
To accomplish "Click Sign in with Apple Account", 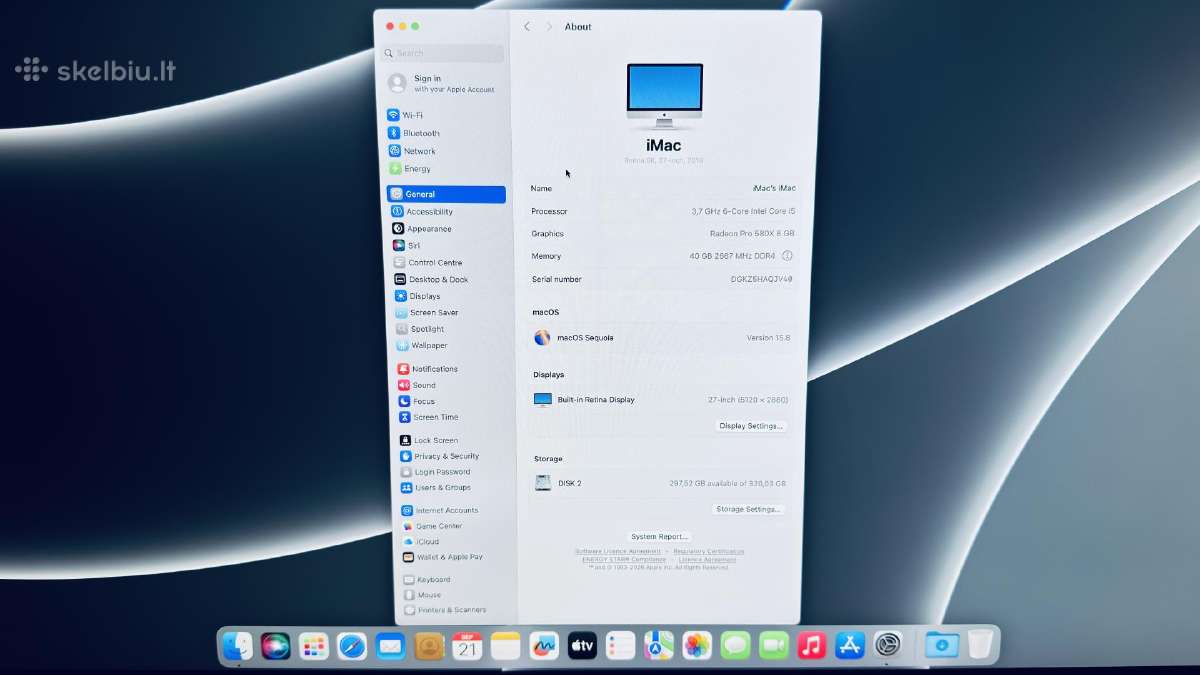I will coord(442,83).
